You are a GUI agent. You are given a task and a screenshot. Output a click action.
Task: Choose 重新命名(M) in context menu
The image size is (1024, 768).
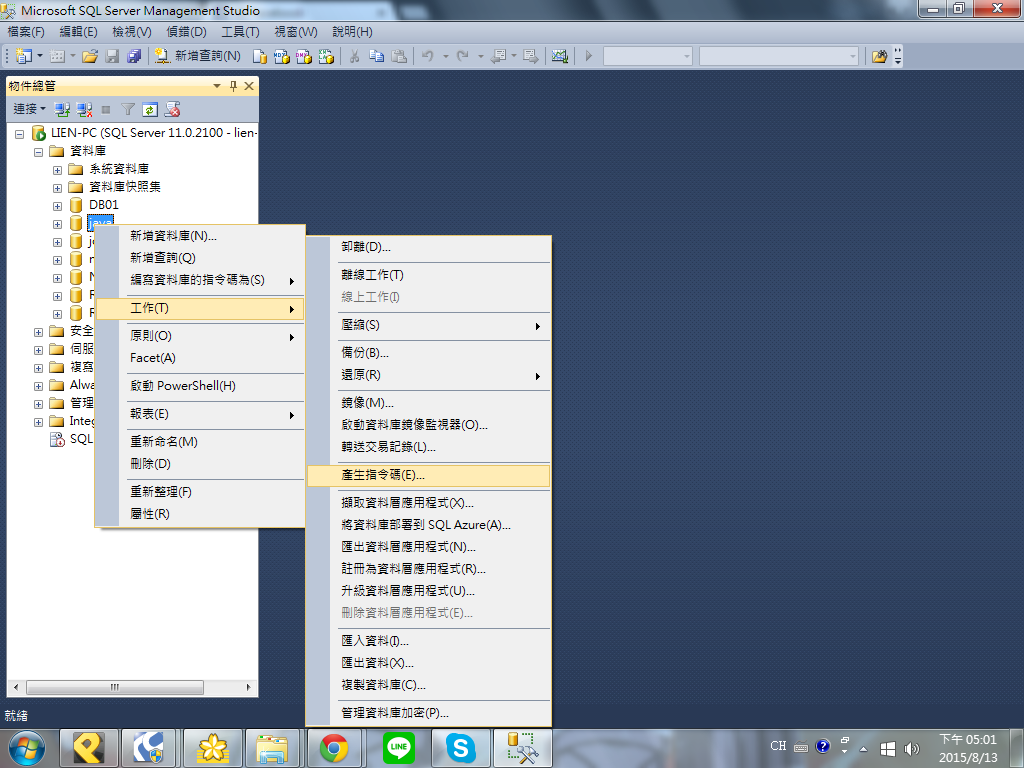[200, 442]
